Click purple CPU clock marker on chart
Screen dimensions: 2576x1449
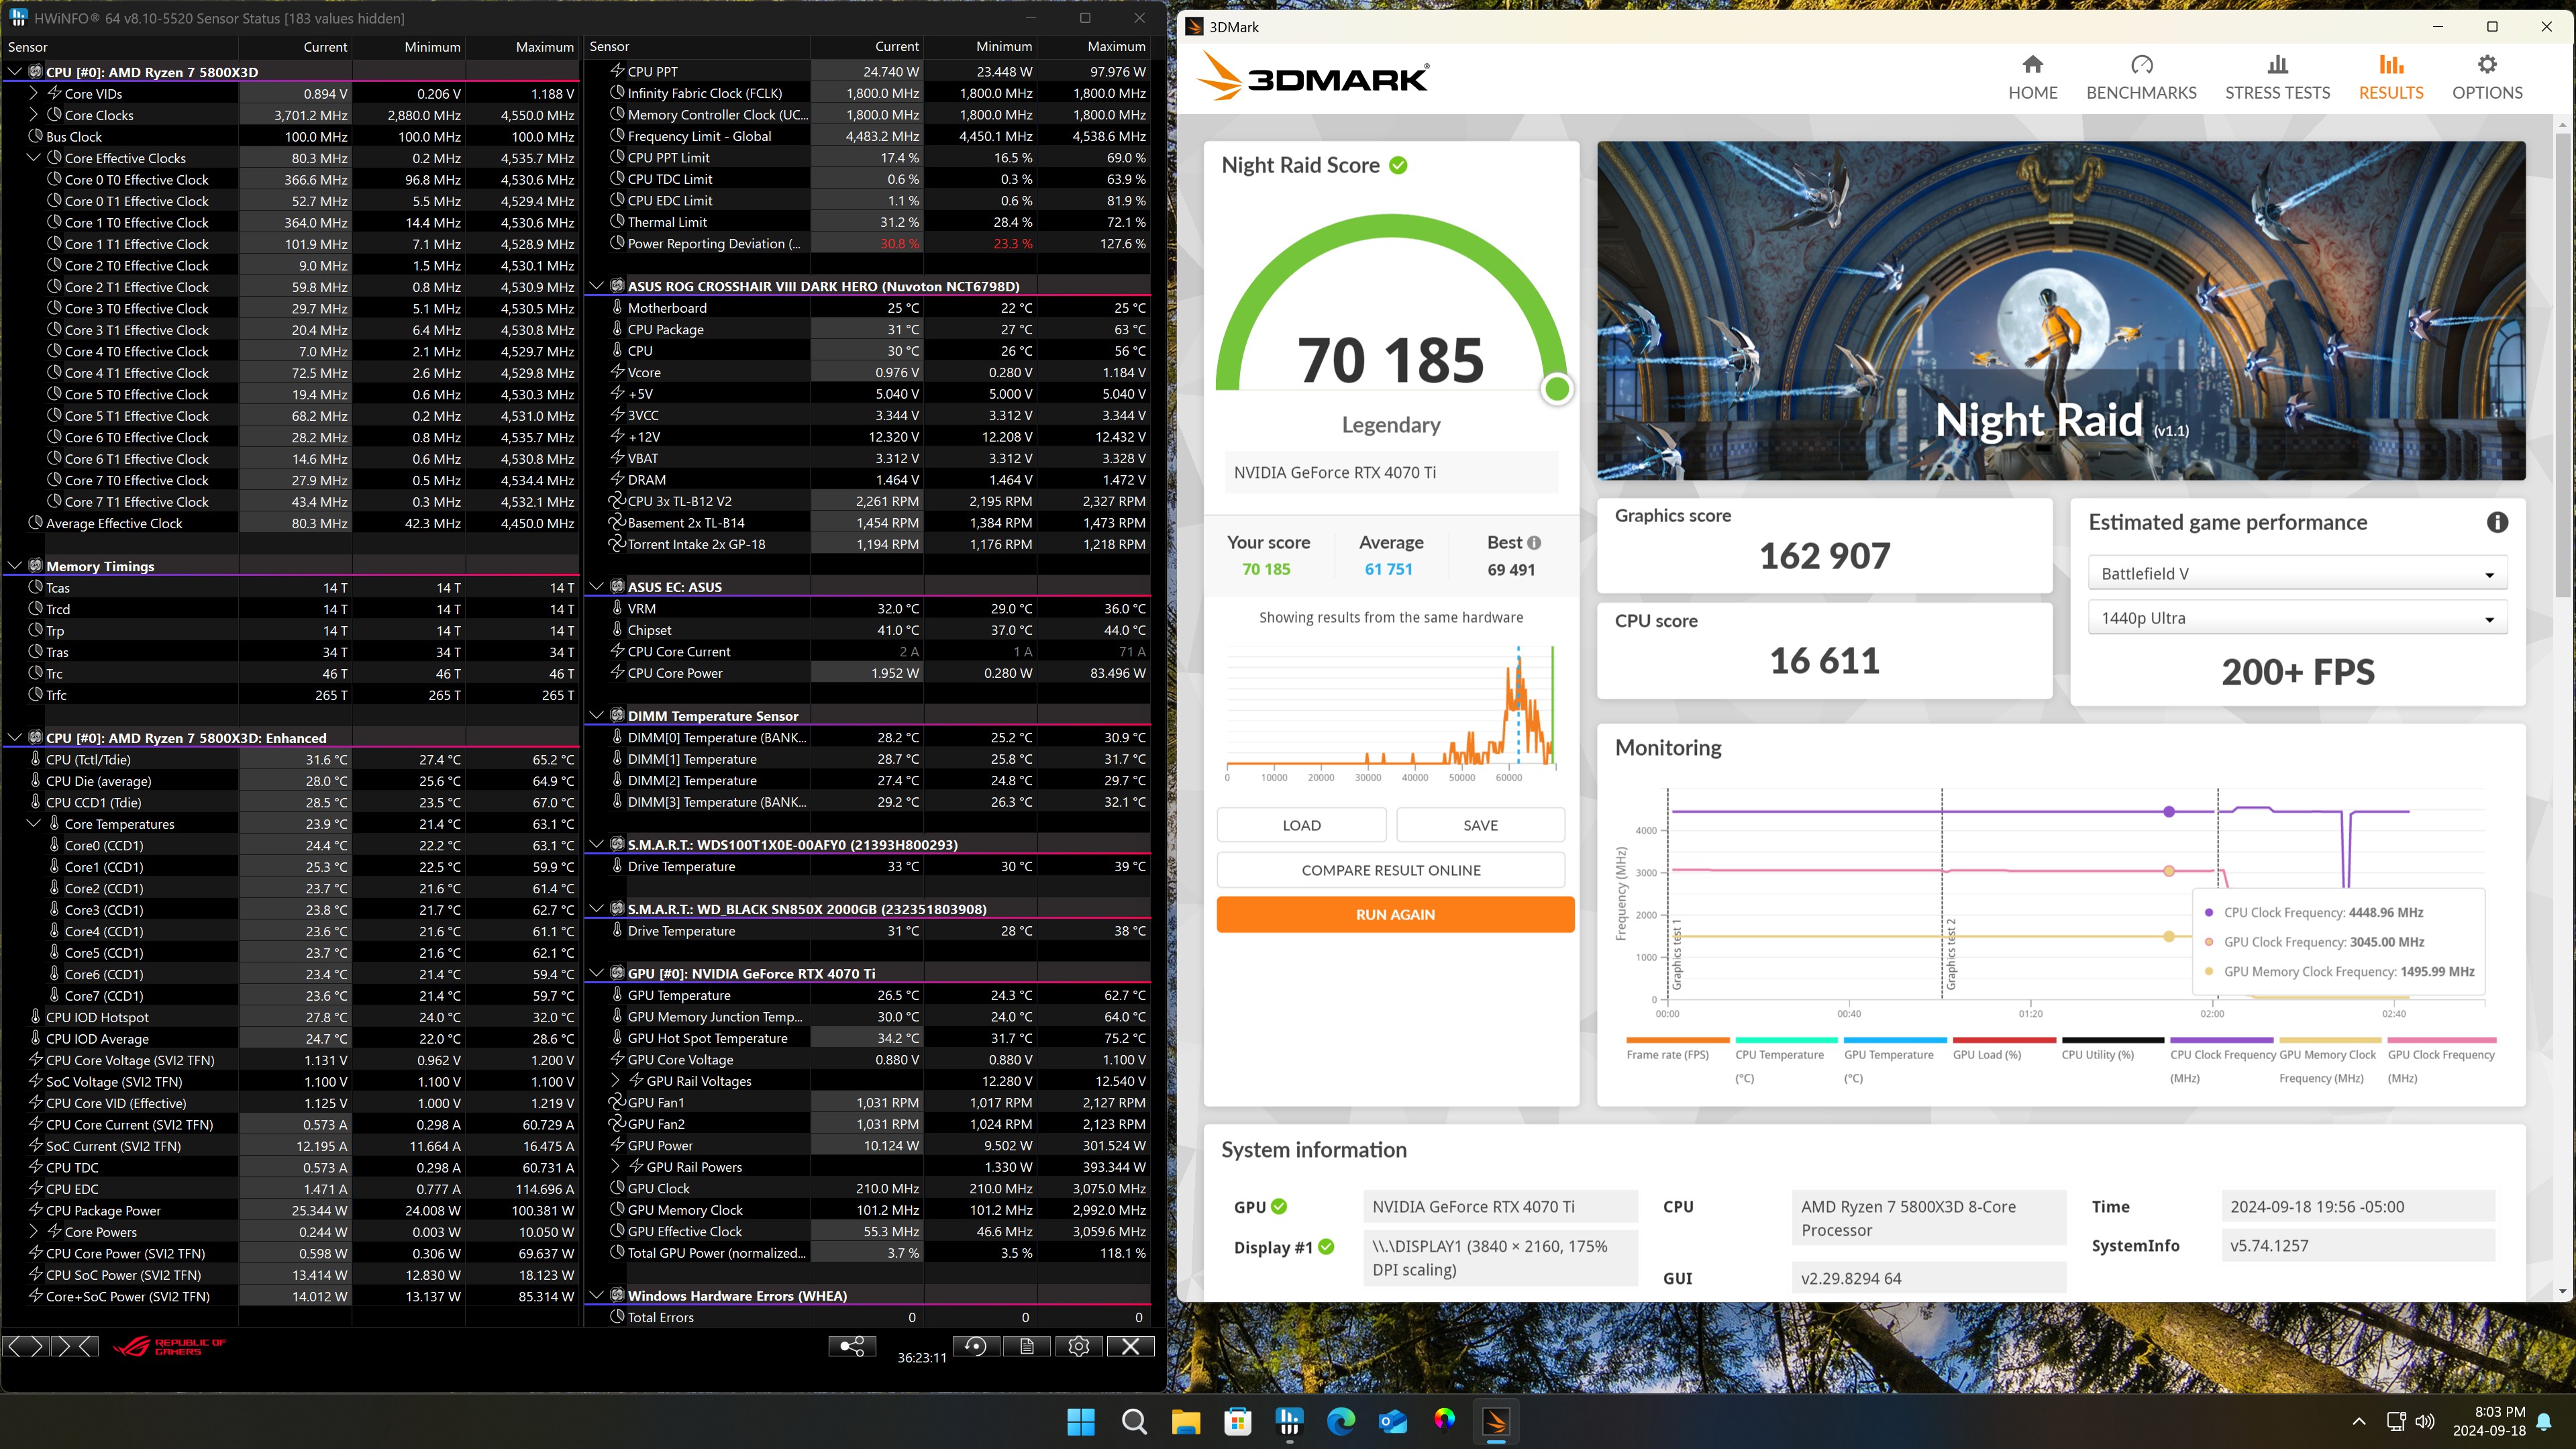point(2168,811)
